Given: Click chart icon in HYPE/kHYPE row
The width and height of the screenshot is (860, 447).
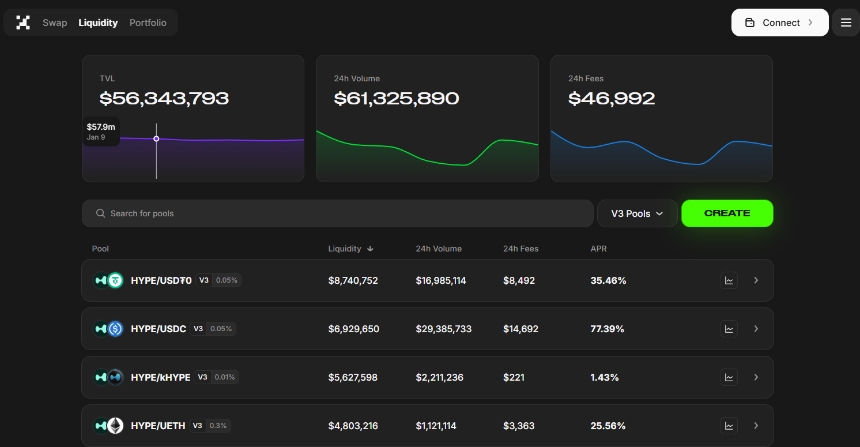Looking at the screenshot, I should (729, 377).
